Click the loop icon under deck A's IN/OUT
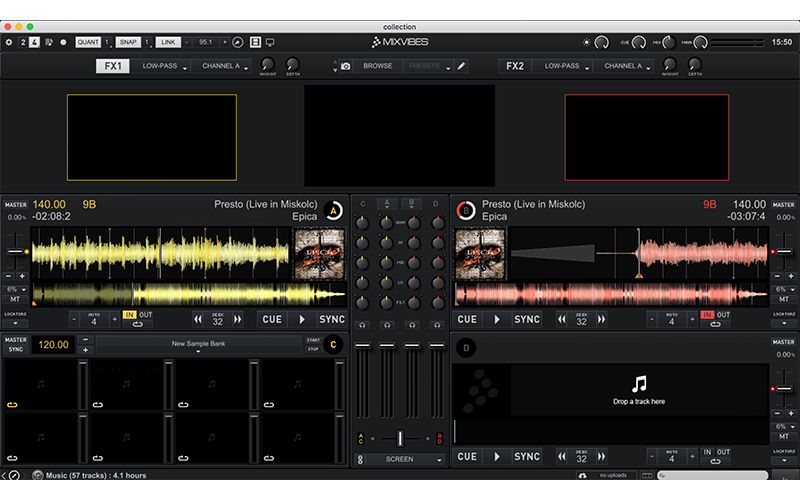 pos(136,325)
